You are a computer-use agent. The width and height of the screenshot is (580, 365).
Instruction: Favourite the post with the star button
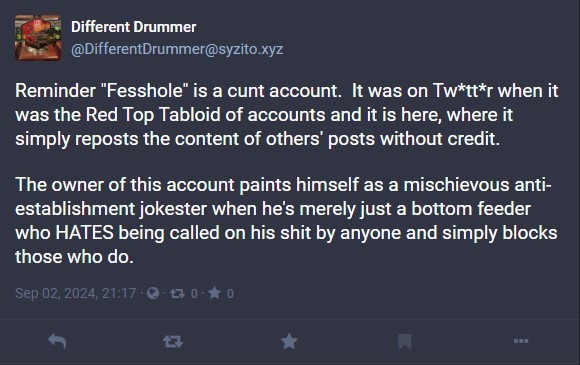[x=289, y=341]
